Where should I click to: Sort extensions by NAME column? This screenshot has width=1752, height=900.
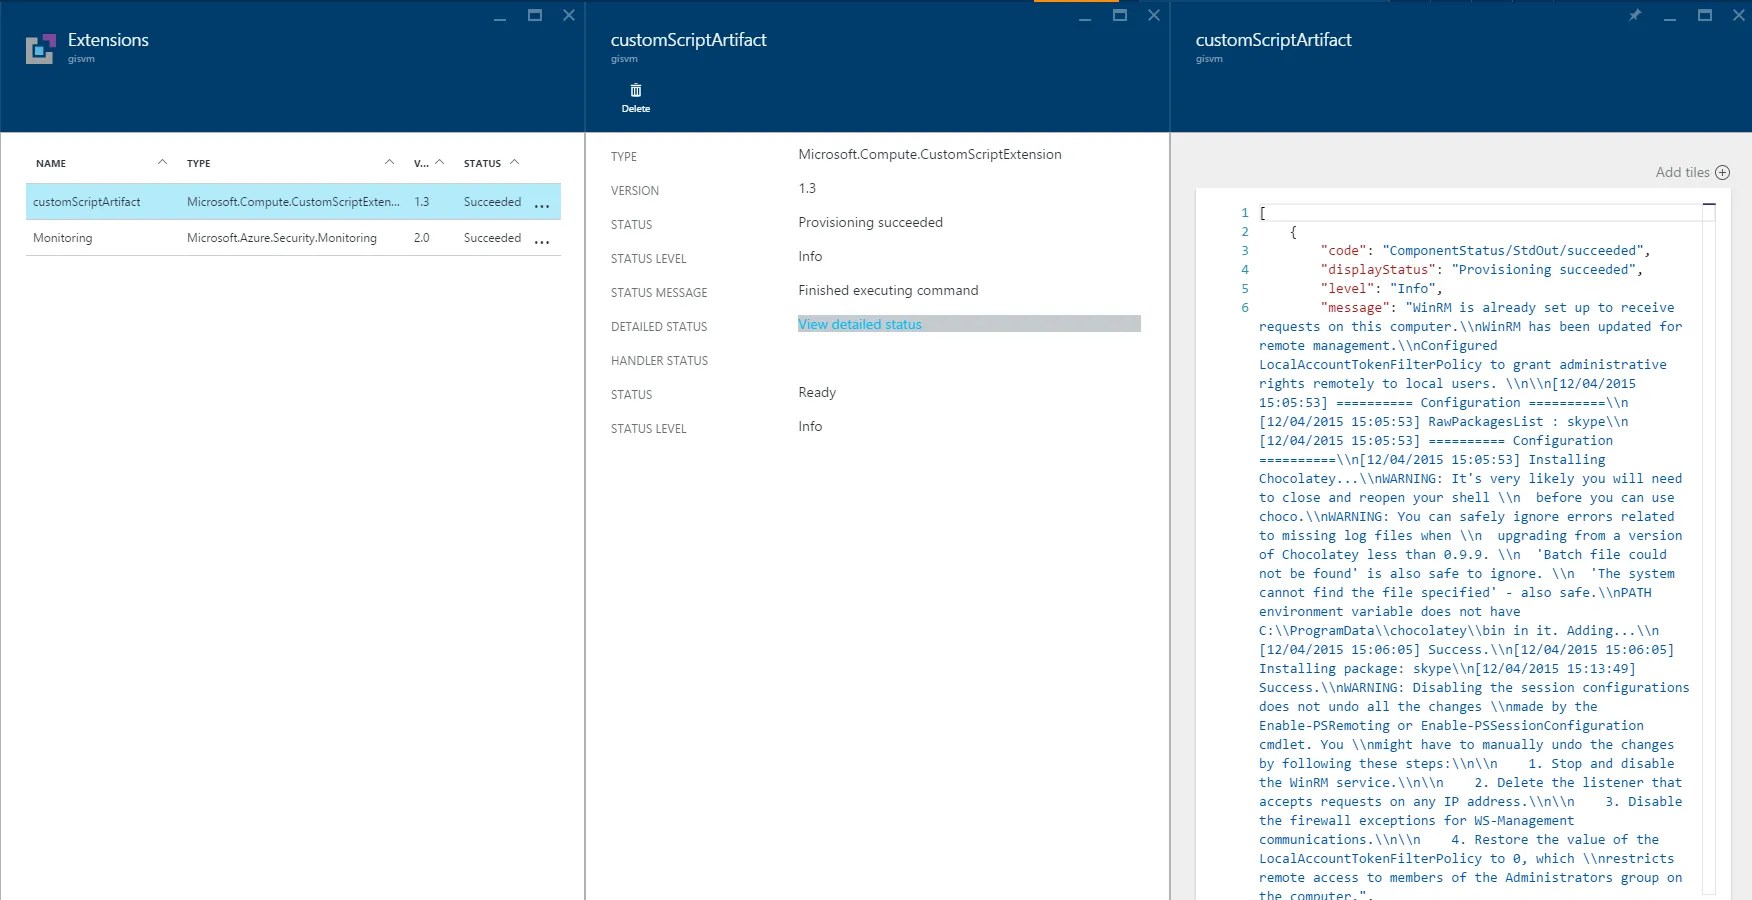click(x=101, y=163)
